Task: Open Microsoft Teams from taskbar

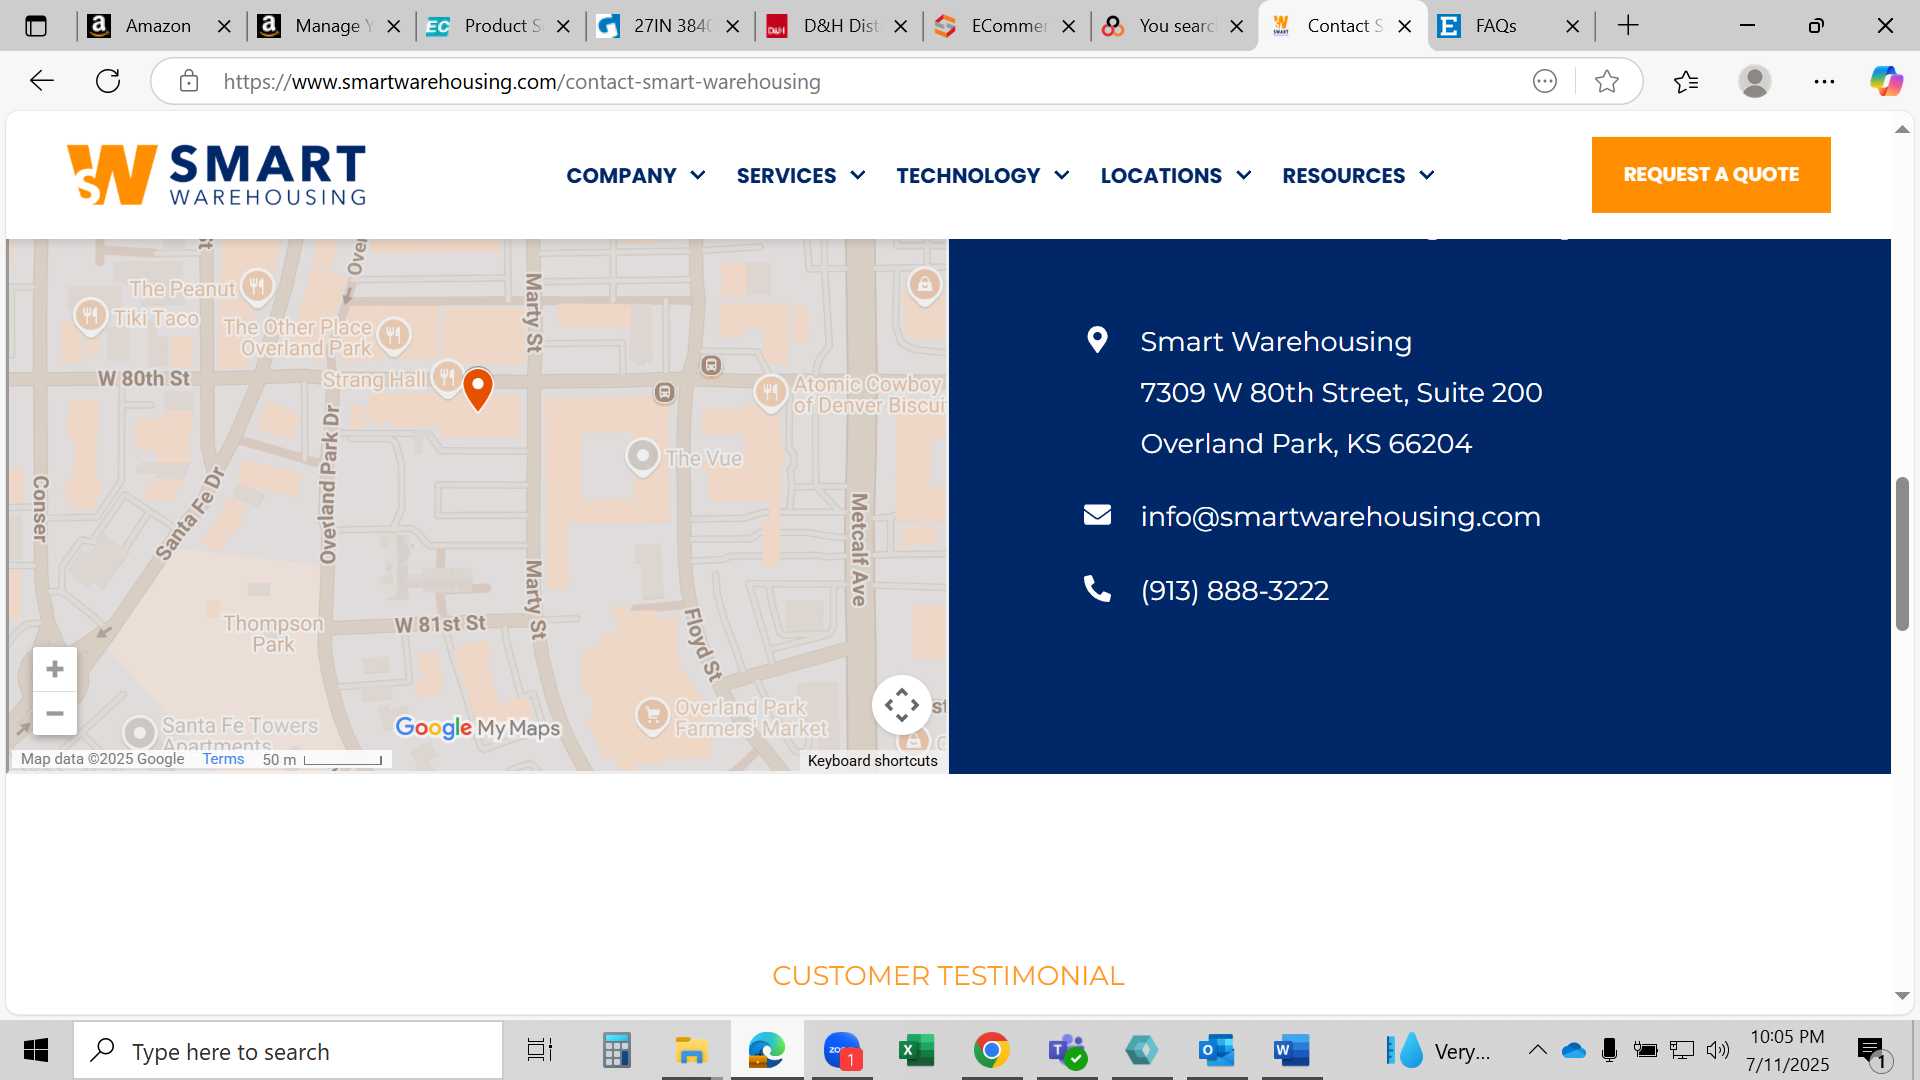Action: [x=1067, y=1050]
